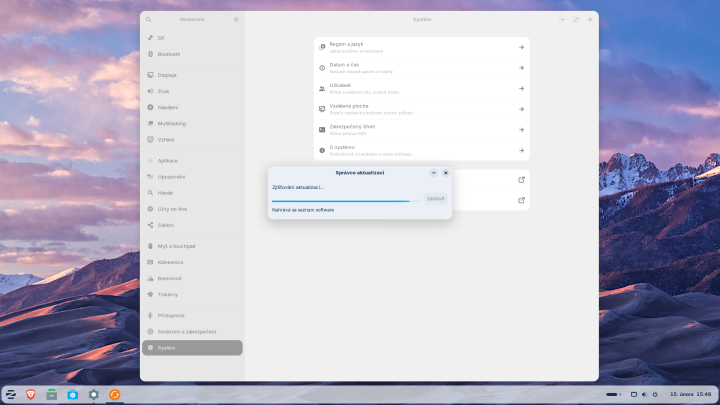Click the Datum a čas clock icon

click(322, 68)
